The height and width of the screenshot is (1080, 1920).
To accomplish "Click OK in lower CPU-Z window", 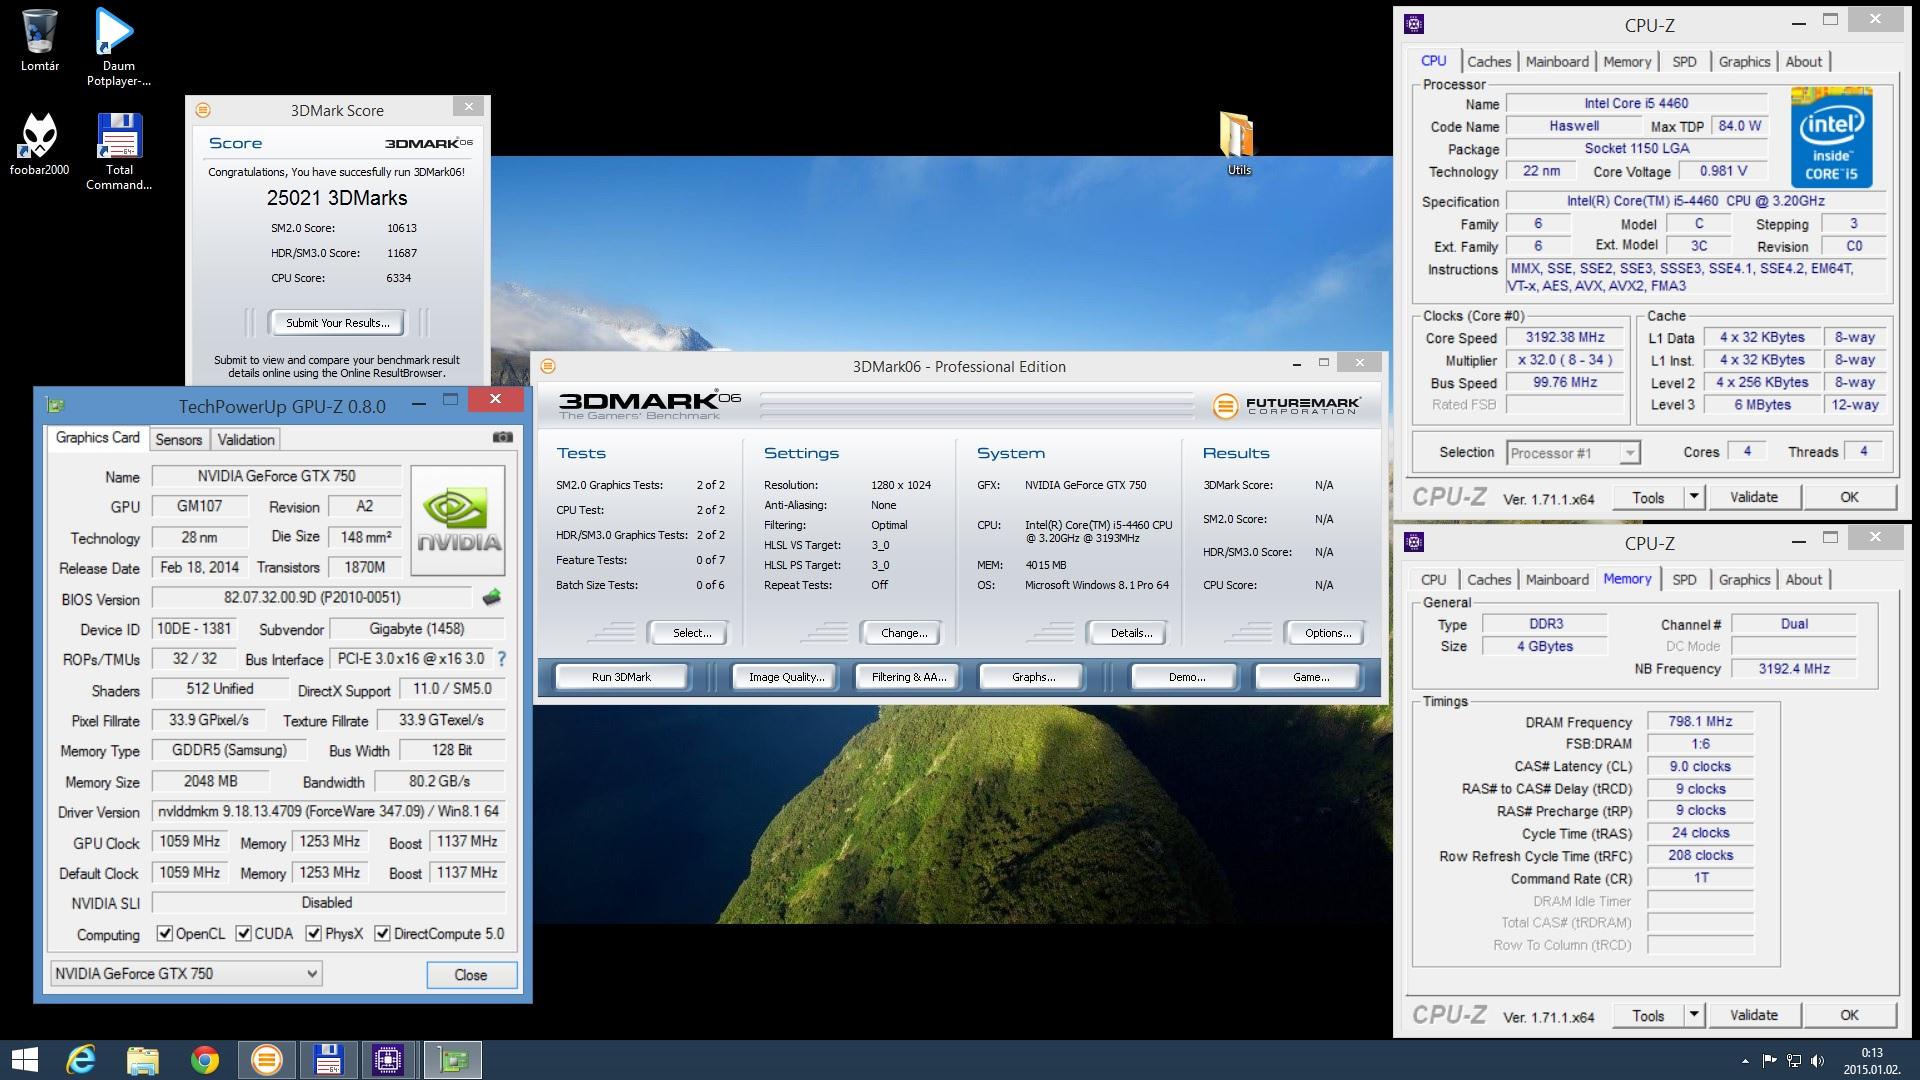I will point(1849,1015).
